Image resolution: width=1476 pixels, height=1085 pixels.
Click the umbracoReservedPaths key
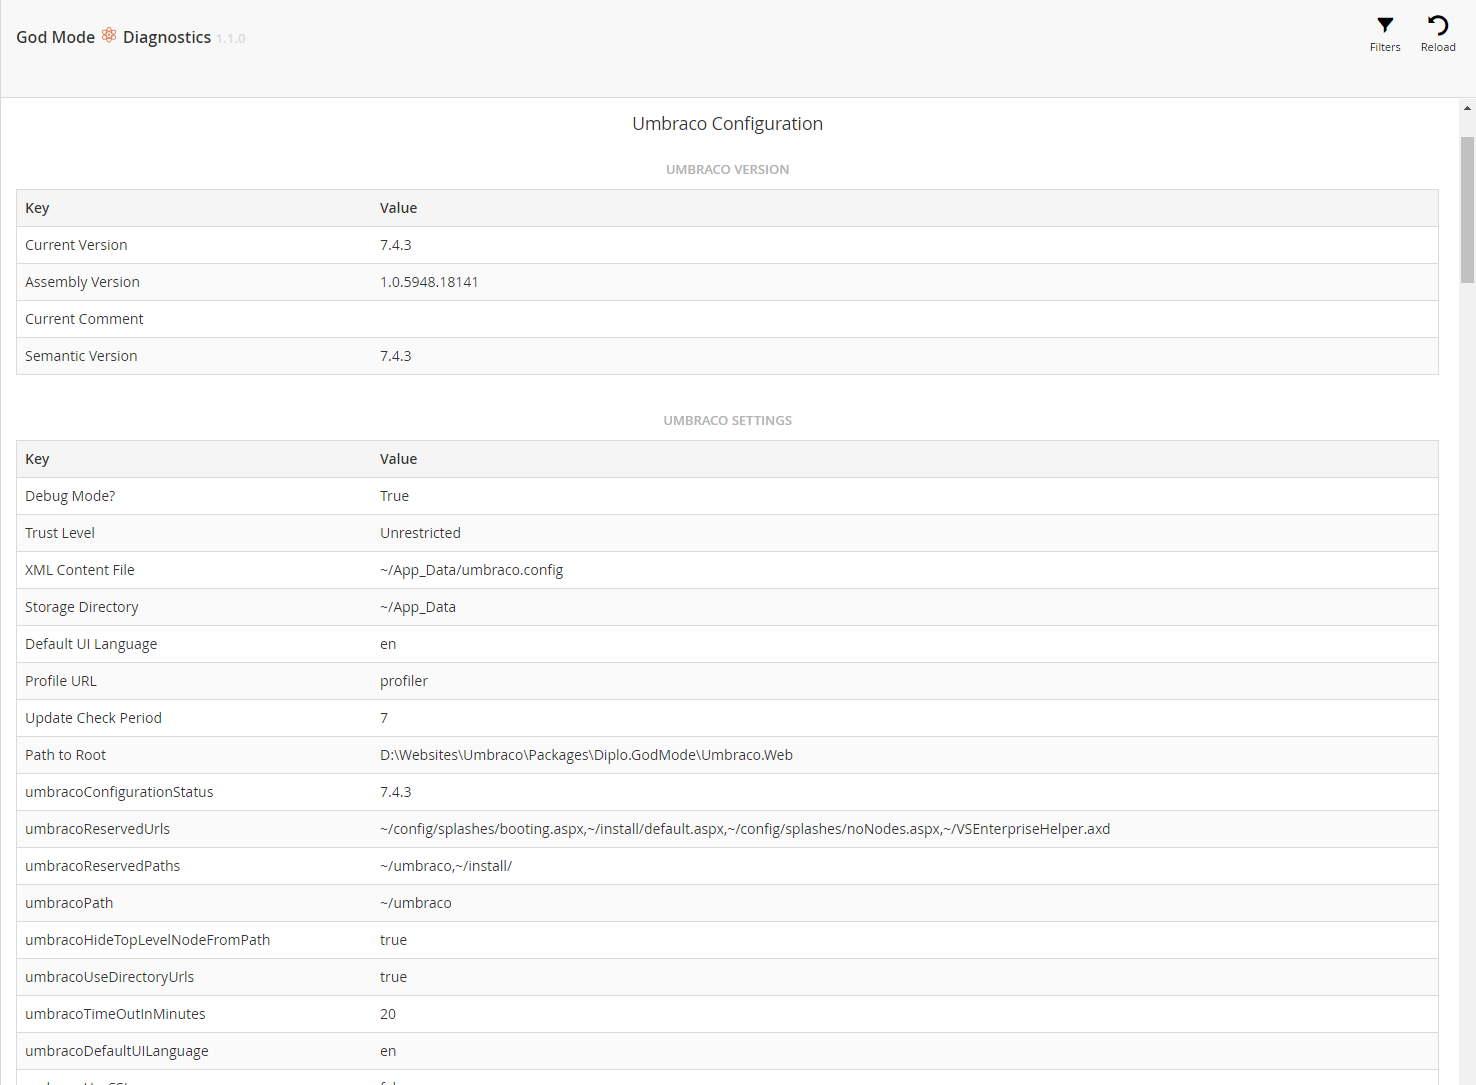102,866
